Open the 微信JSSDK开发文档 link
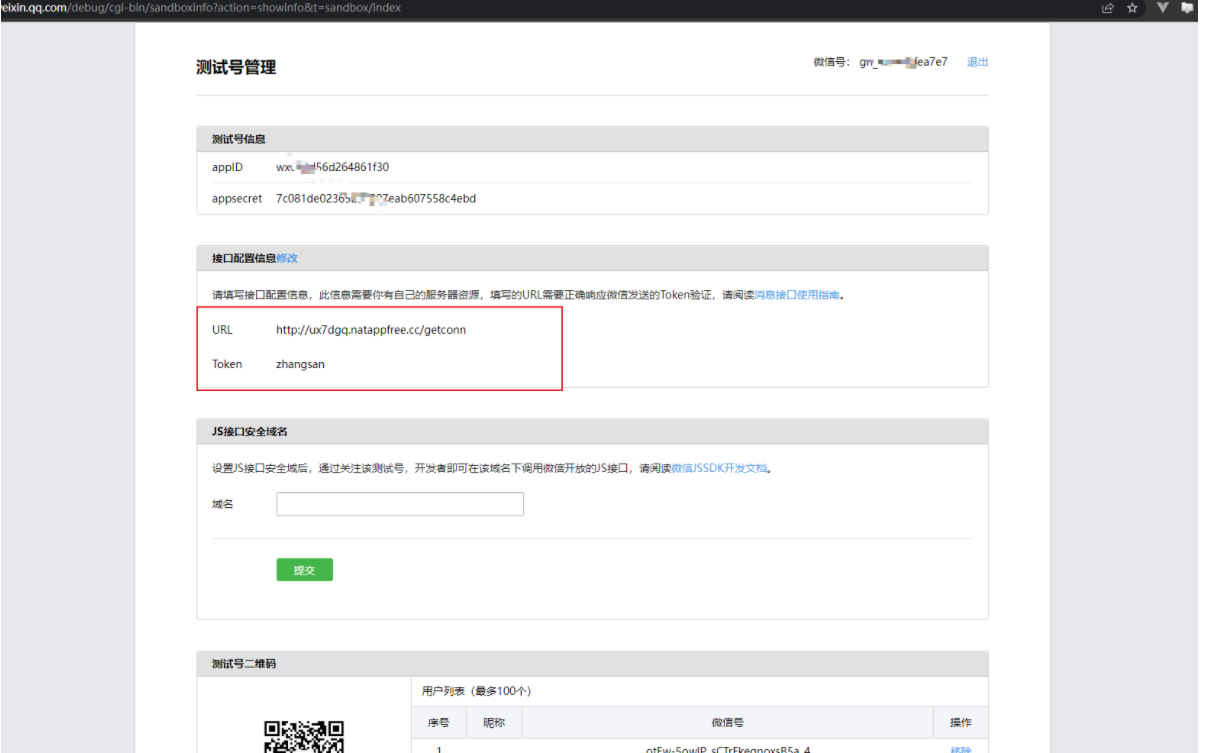 [718, 468]
